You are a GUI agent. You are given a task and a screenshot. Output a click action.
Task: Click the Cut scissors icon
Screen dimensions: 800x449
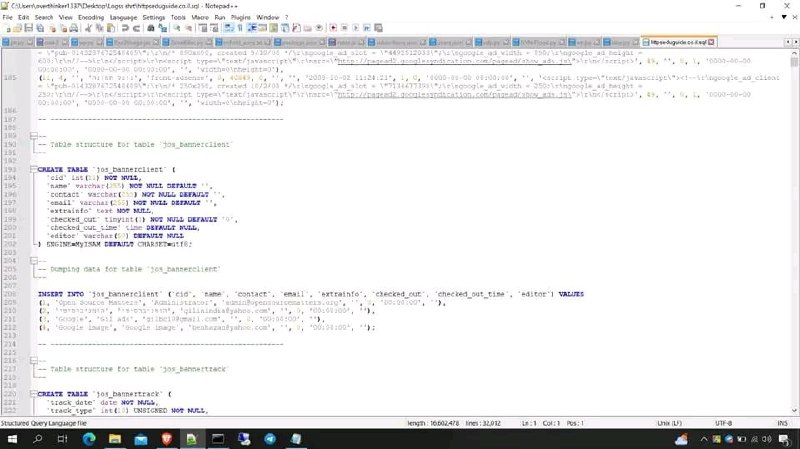coord(88,28)
